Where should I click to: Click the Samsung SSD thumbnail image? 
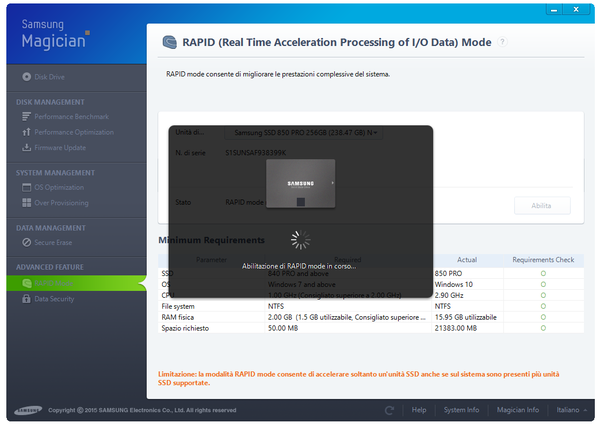coord(300,184)
